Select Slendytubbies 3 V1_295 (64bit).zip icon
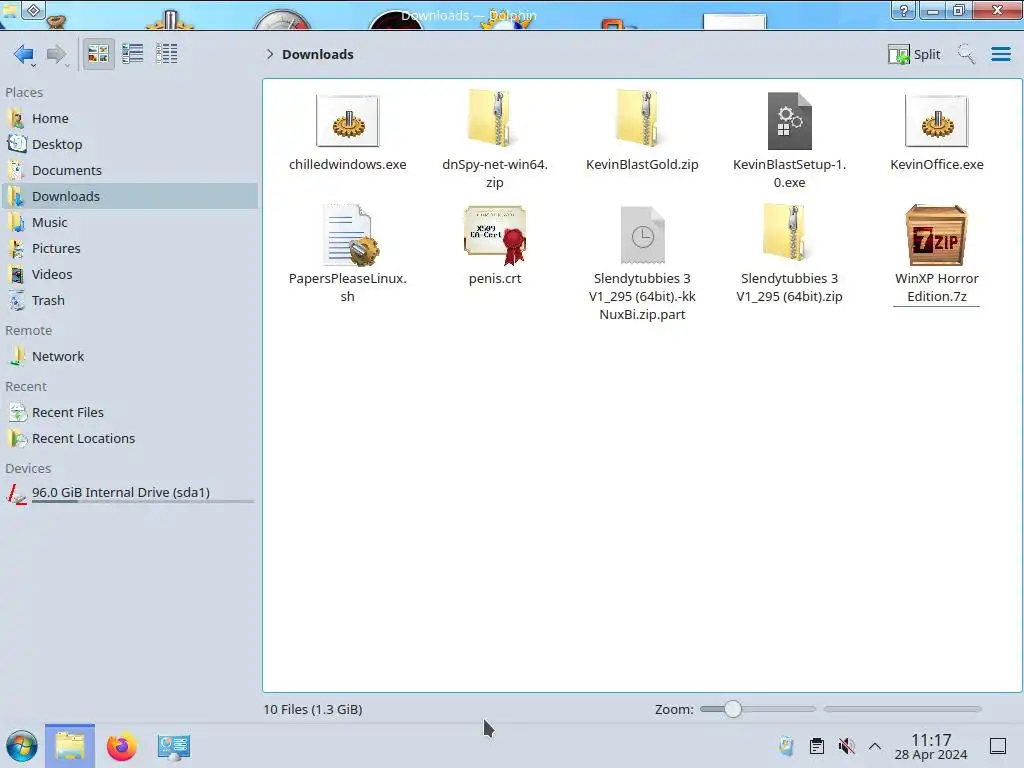1024x768 pixels. (x=790, y=233)
